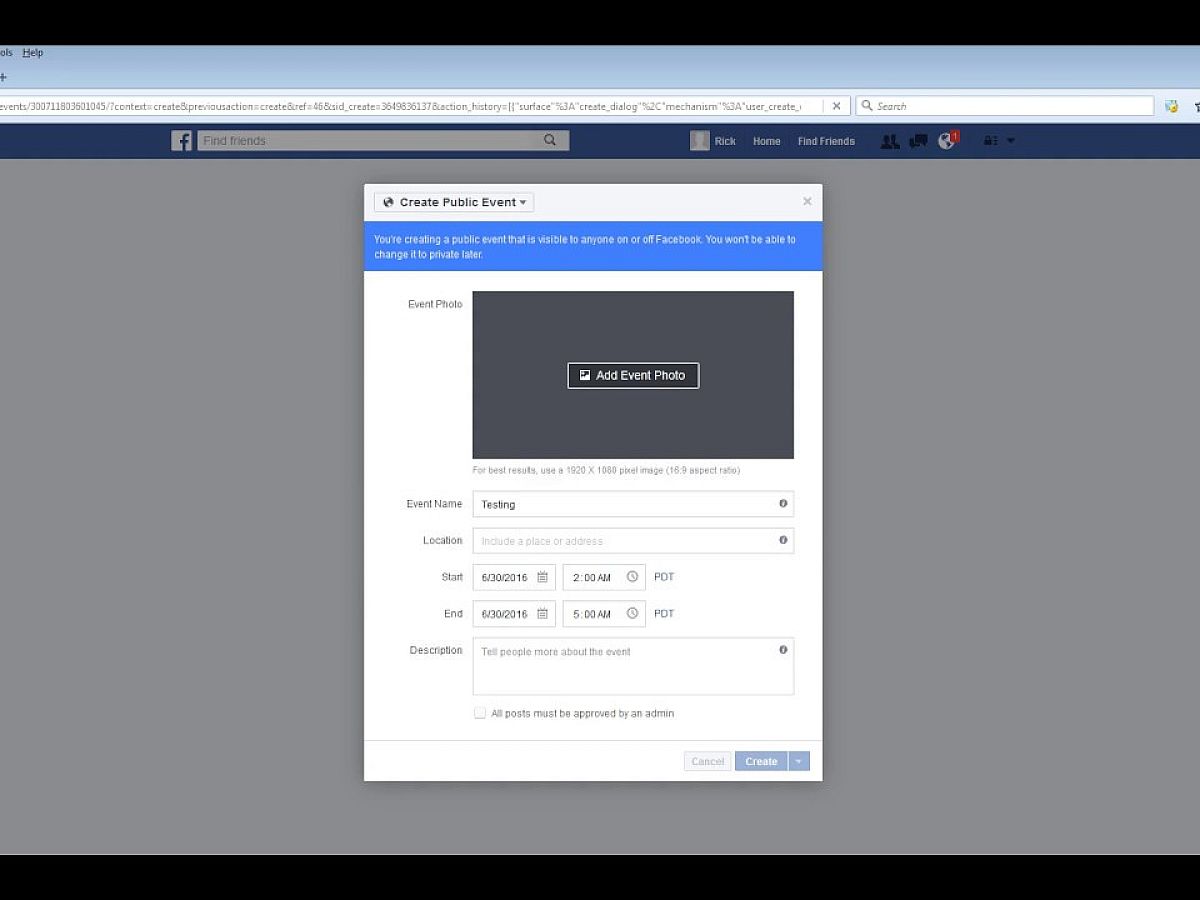Go to Home in Facebook navbar

click(x=766, y=141)
